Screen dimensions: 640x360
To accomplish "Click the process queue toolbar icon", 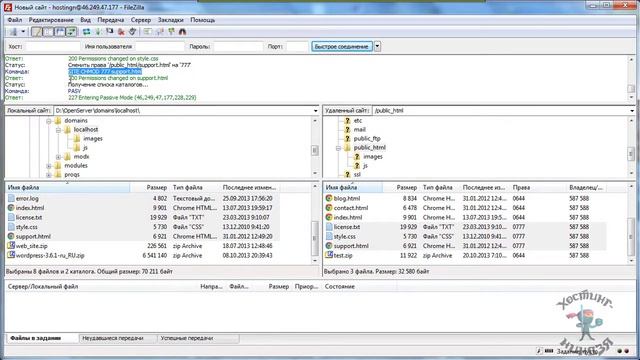I will click(x=98, y=32).
